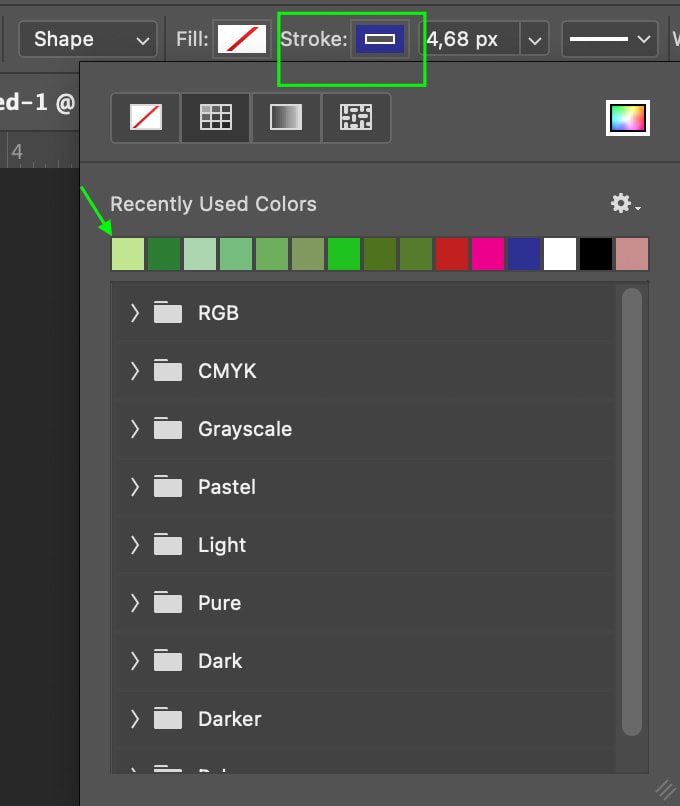Expand the CMYK color group
680x806 pixels.
[x=135, y=370]
